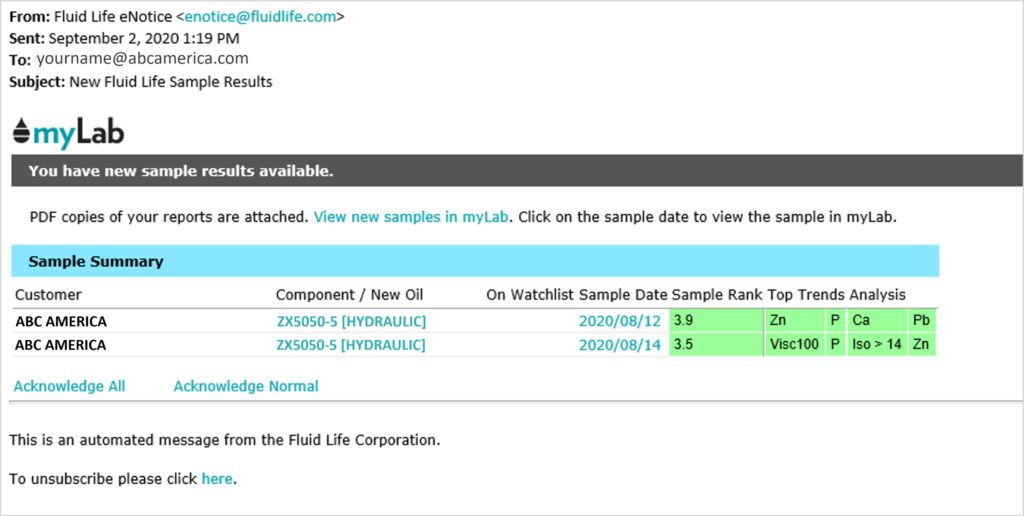Select the green 3.5 sample rank cell
This screenshot has width=1024, height=516.
click(714, 345)
